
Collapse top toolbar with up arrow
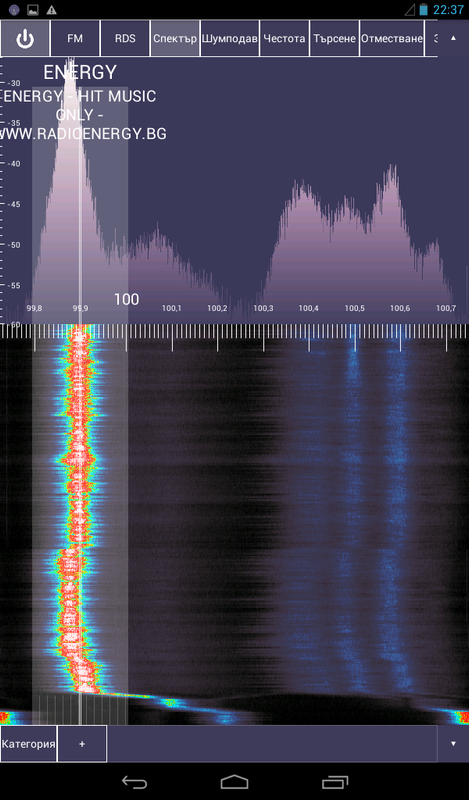(x=453, y=38)
